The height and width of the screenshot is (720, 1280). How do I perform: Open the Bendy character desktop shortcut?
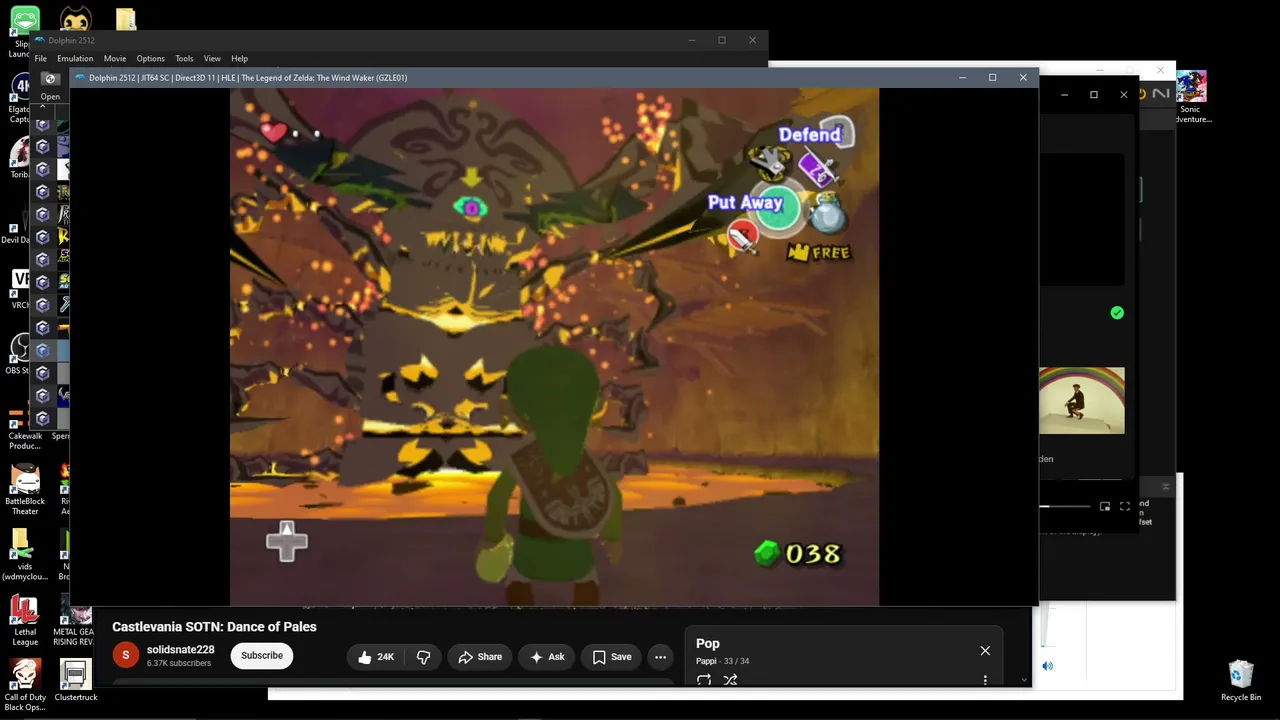tap(75, 19)
